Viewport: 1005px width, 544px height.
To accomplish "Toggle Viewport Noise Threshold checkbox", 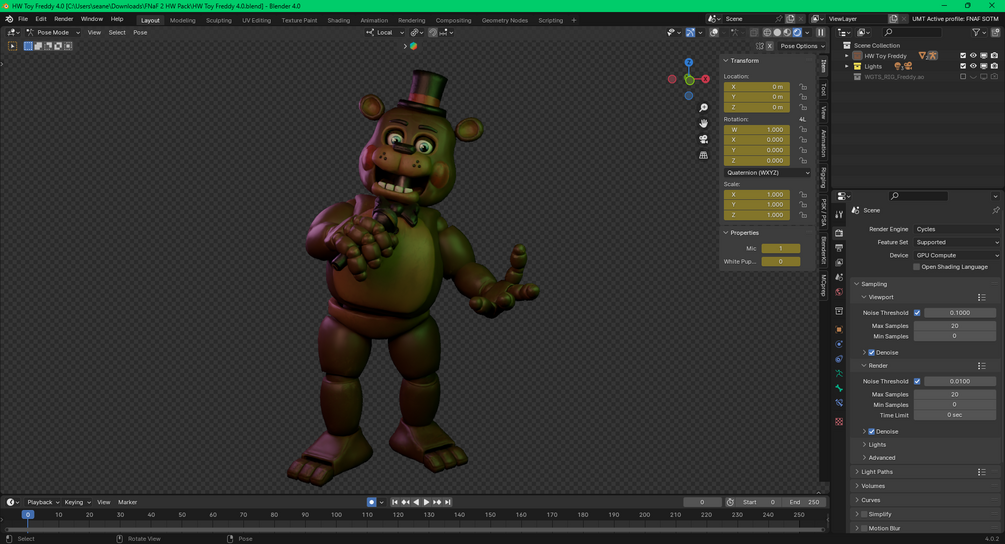I will click(917, 313).
